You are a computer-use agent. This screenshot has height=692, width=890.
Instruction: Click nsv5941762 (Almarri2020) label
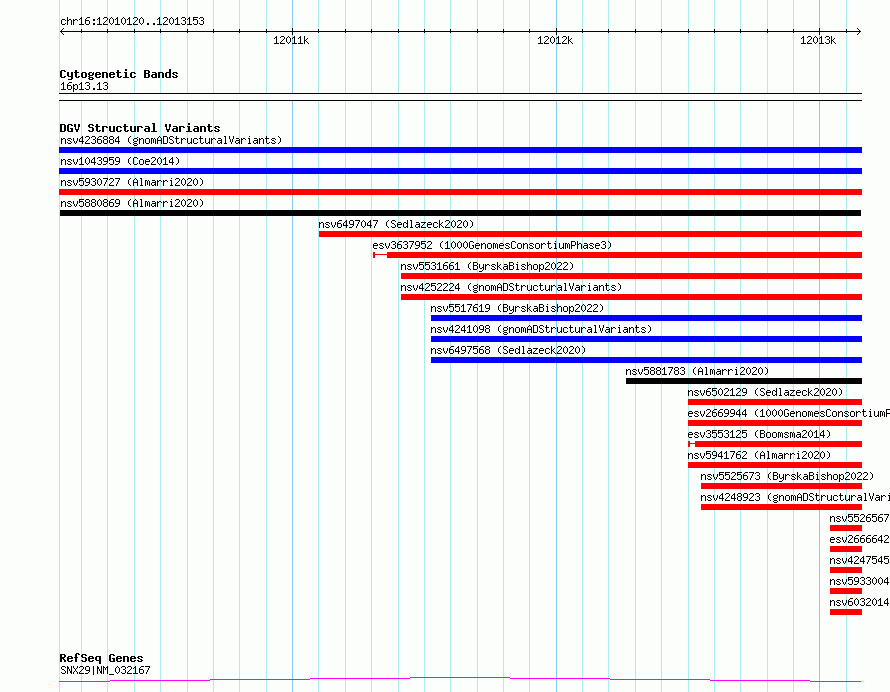click(759, 455)
